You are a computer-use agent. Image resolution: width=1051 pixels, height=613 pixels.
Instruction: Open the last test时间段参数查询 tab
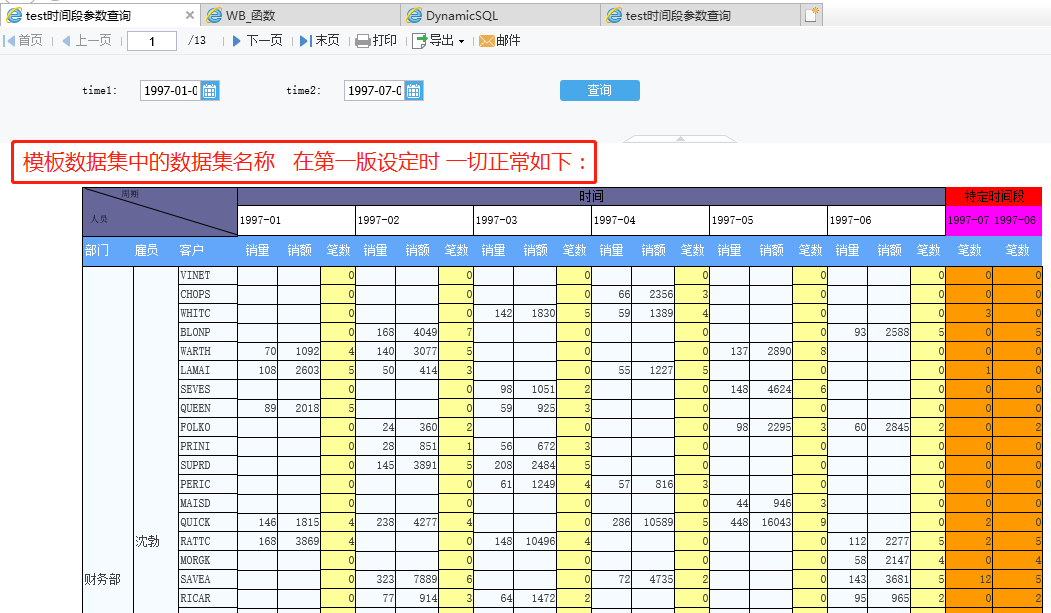(x=700, y=15)
